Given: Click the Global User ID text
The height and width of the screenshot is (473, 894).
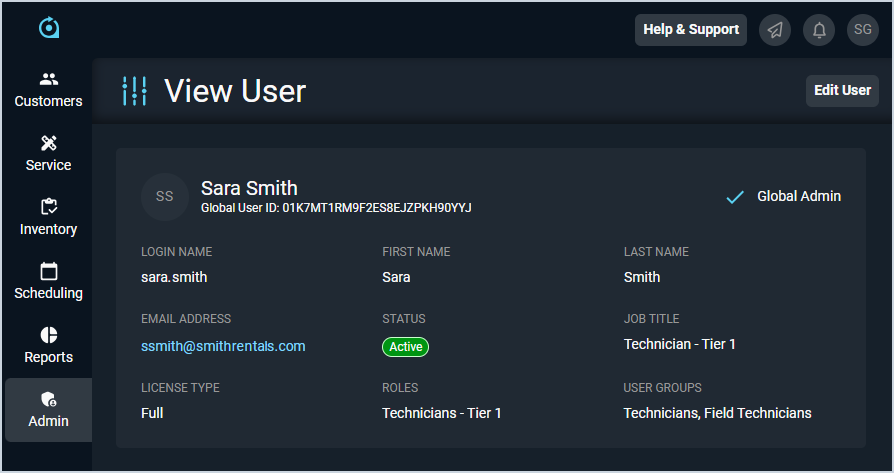Looking at the screenshot, I should point(336,208).
